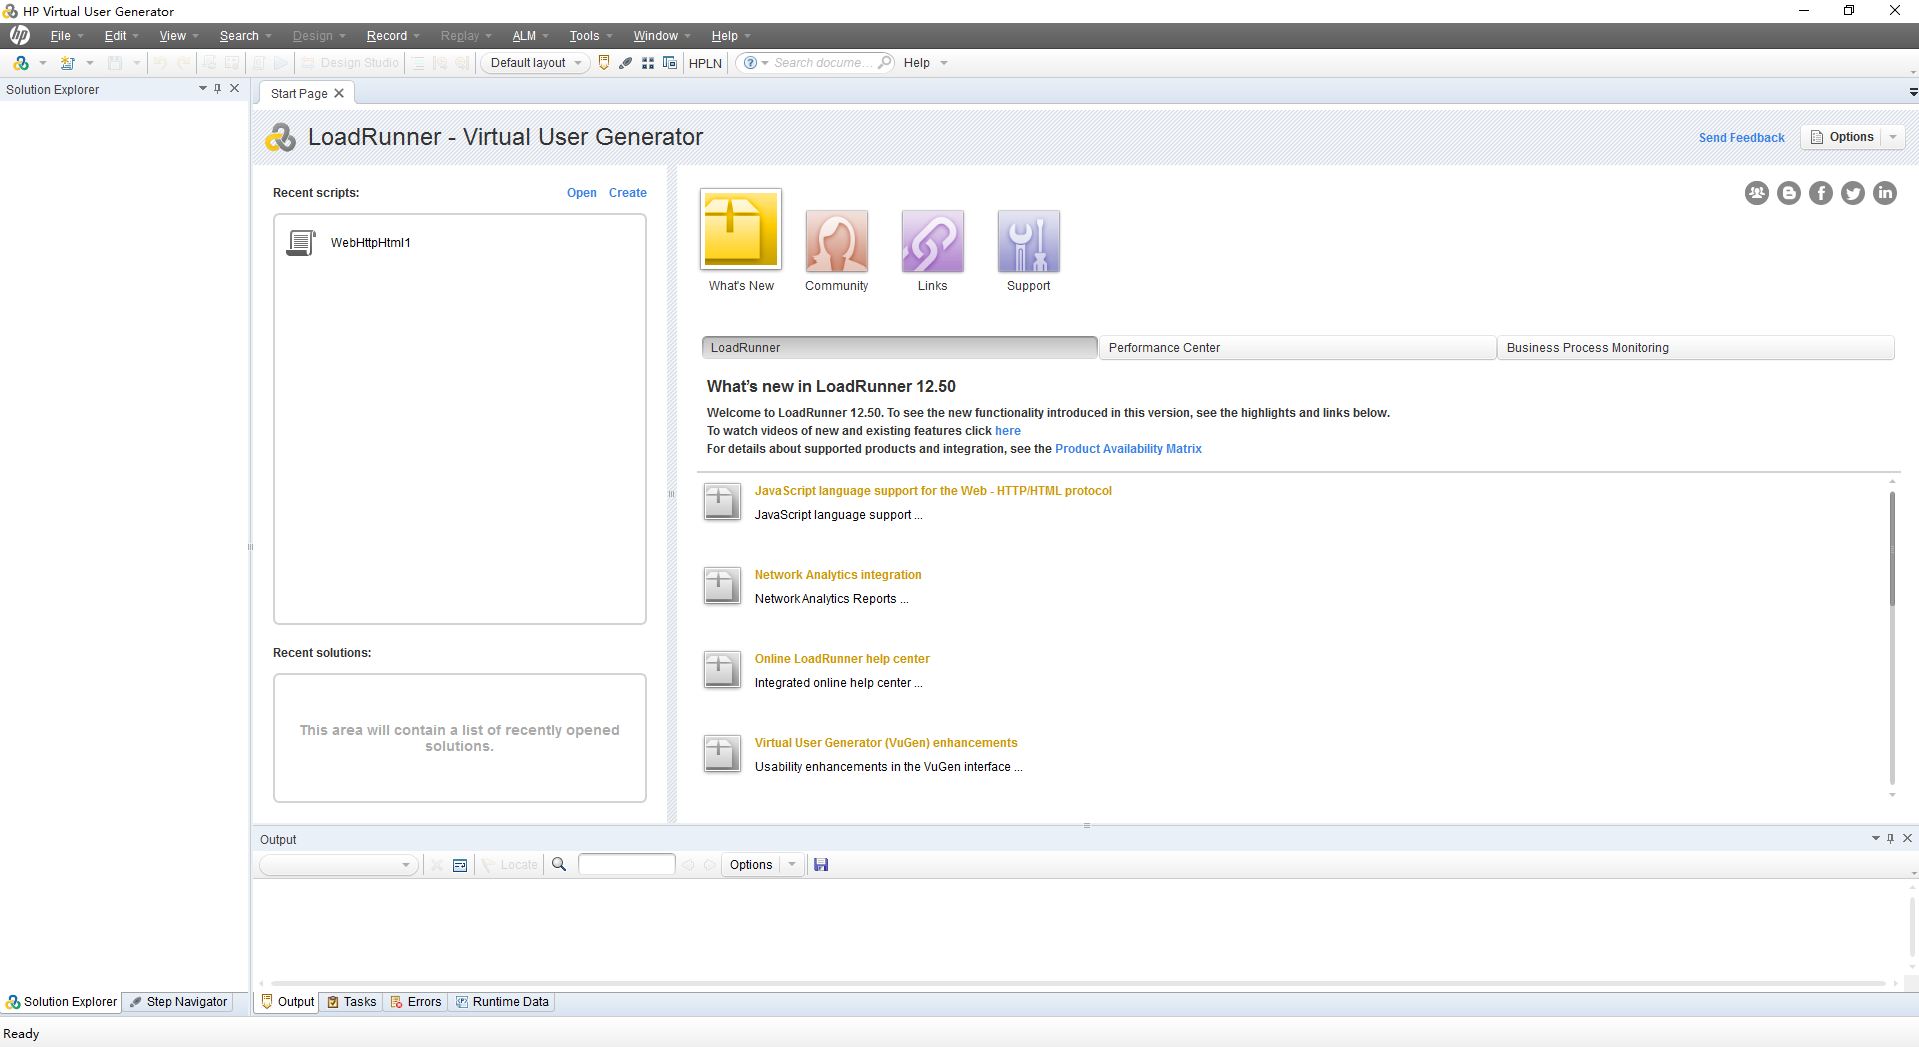The height and width of the screenshot is (1047, 1919).
Task: Open JavaScript language support article link
Action: (933, 491)
